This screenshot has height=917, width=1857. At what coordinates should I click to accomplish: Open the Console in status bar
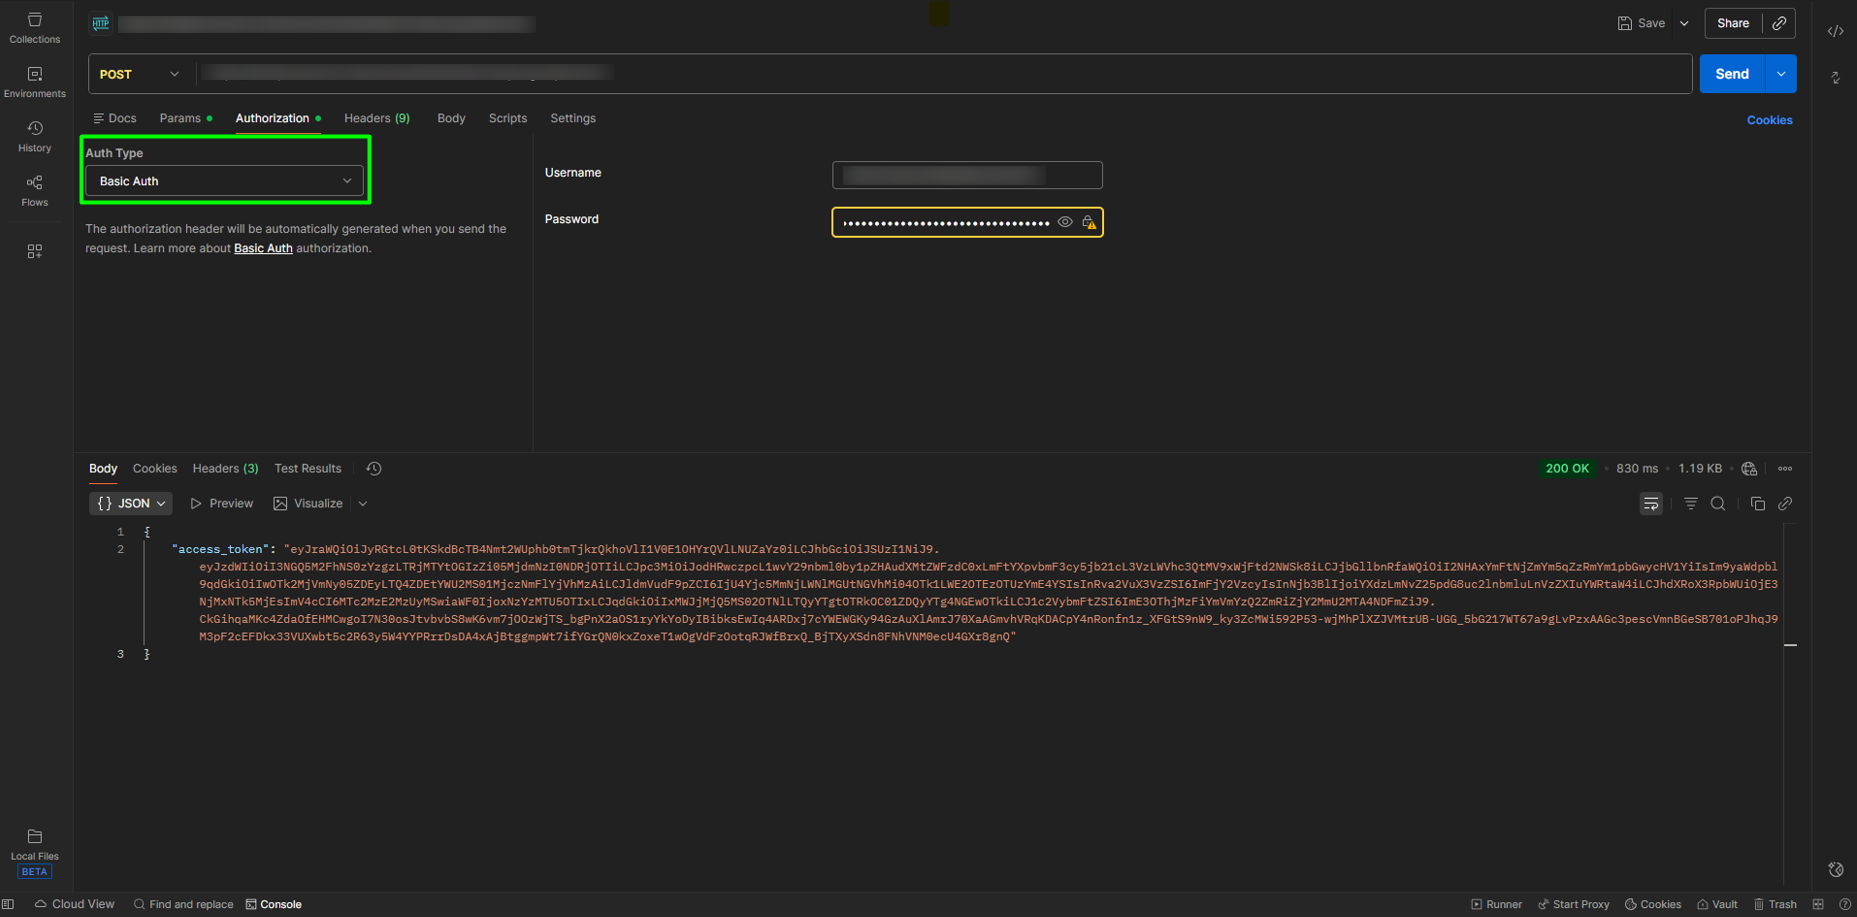click(x=274, y=904)
